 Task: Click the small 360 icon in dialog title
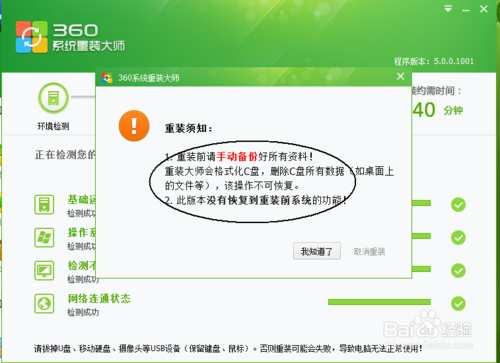tap(107, 78)
